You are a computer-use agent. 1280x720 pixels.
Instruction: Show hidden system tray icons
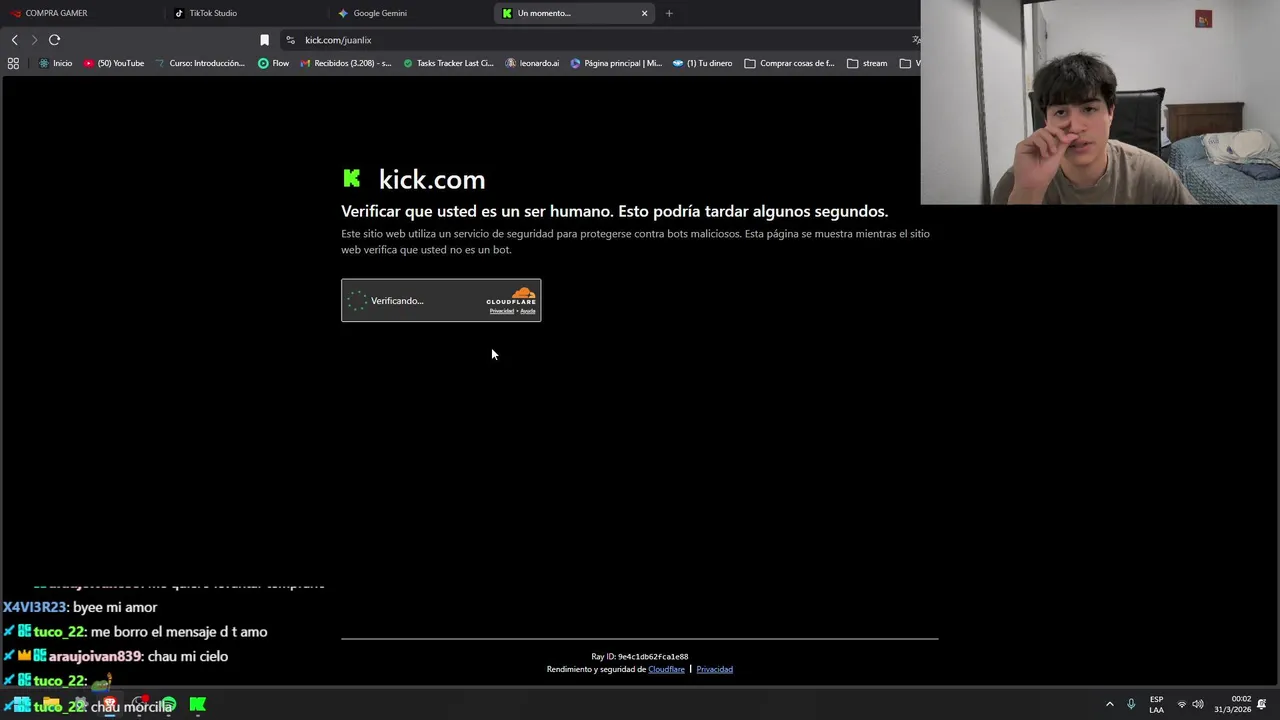click(1109, 704)
